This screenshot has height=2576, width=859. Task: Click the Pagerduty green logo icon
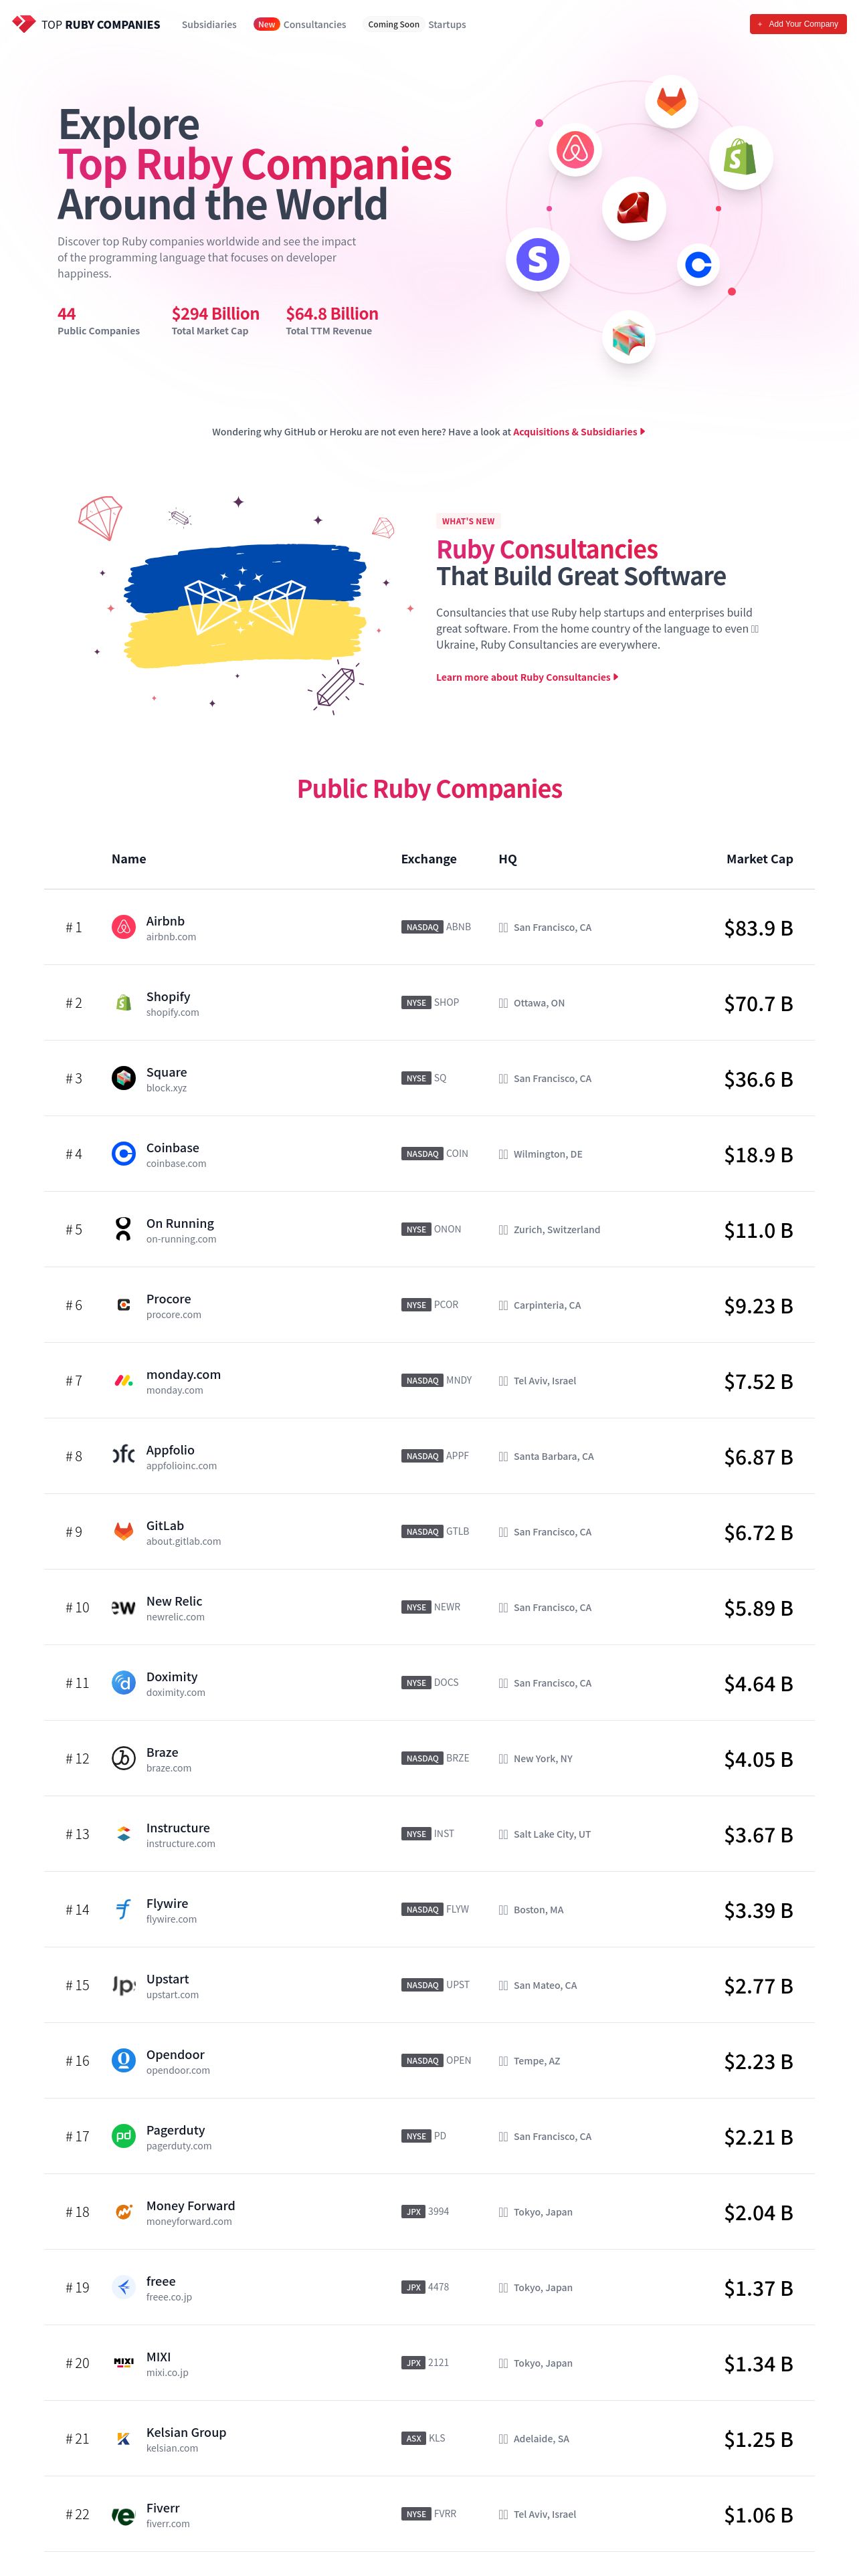pyautogui.click(x=123, y=2136)
